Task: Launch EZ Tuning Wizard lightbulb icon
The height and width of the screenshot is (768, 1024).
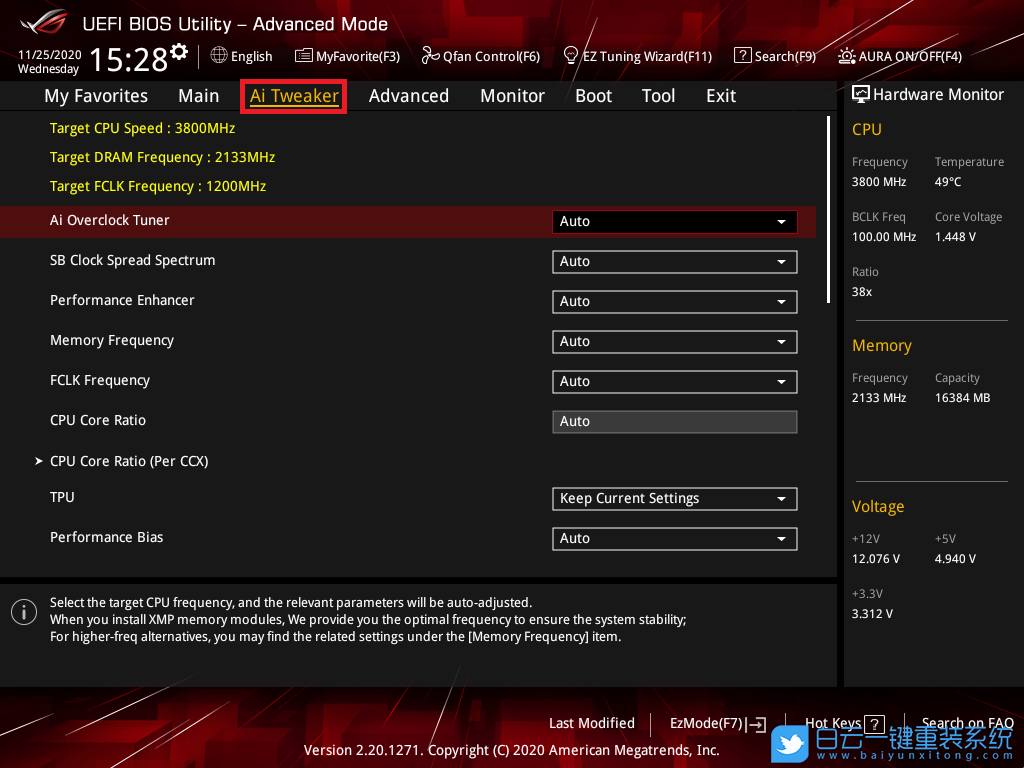Action: pyautogui.click(x=571, y=55)
